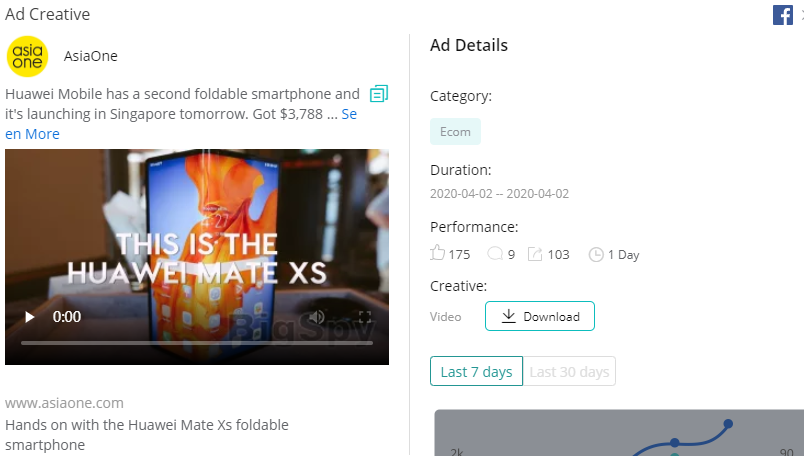This screenshot has width=804, height=456.
Task: Open the AsiaOne advertiser name
Action: (x=91, y=56)
